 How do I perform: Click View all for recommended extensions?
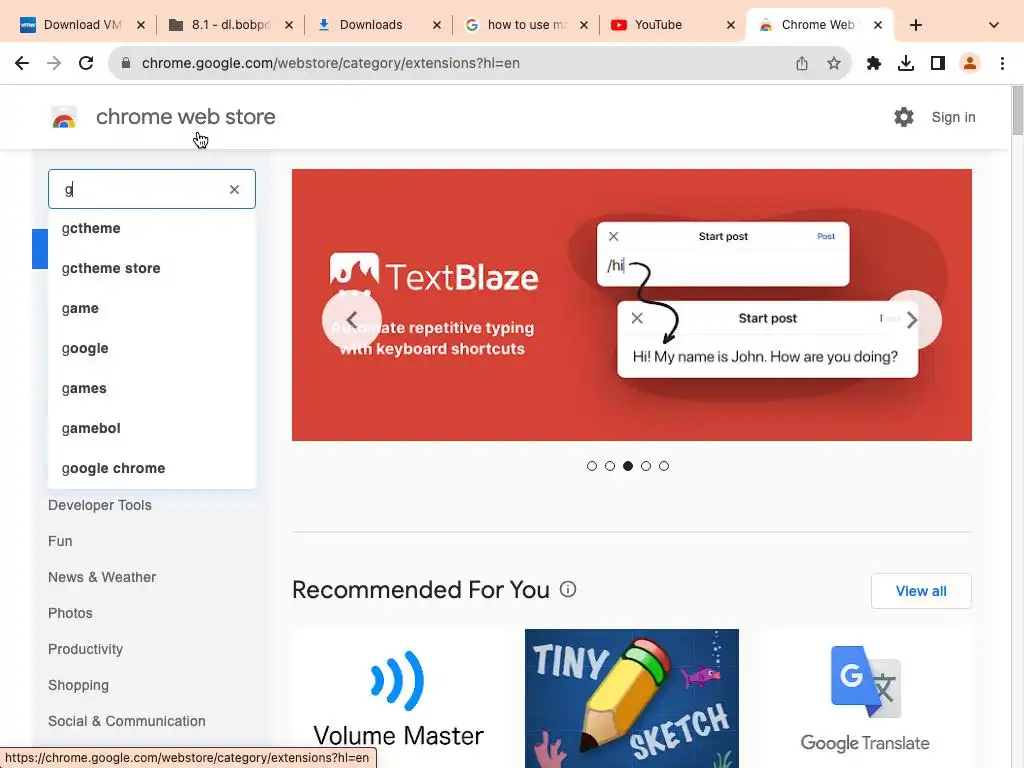tap(921, 591)
